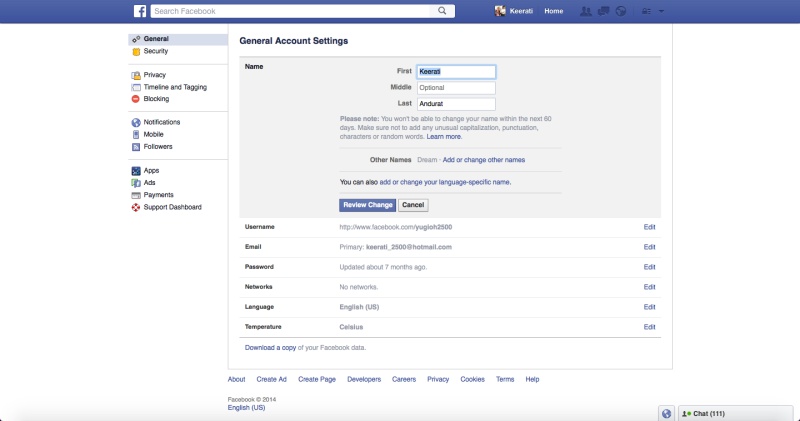Open Timeline and Tagging settings
Viewport: 800px width, 421px height.
pos(175,87)
